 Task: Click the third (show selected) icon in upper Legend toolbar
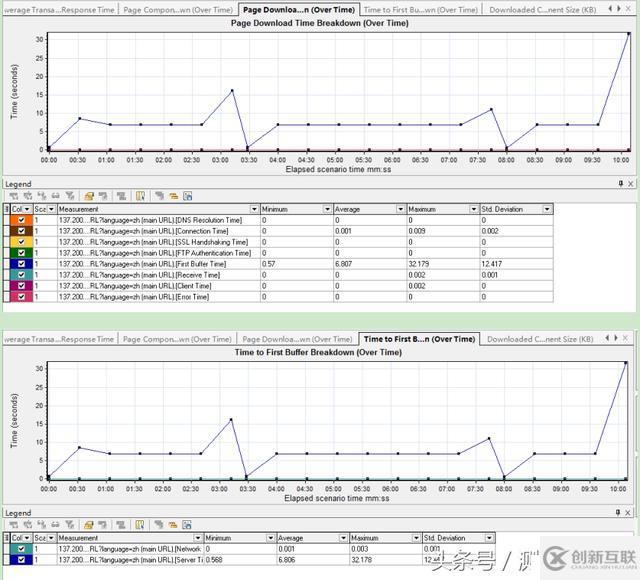click(x=42, y=196)
